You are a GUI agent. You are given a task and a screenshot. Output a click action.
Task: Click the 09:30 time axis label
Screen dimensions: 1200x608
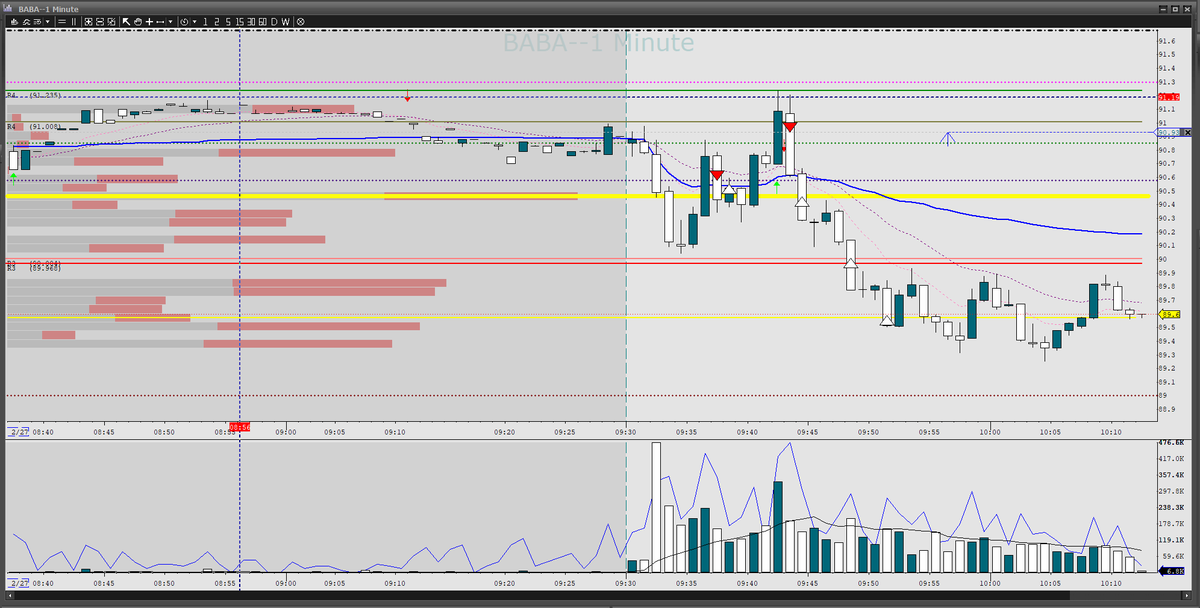[x=626, y=432]
